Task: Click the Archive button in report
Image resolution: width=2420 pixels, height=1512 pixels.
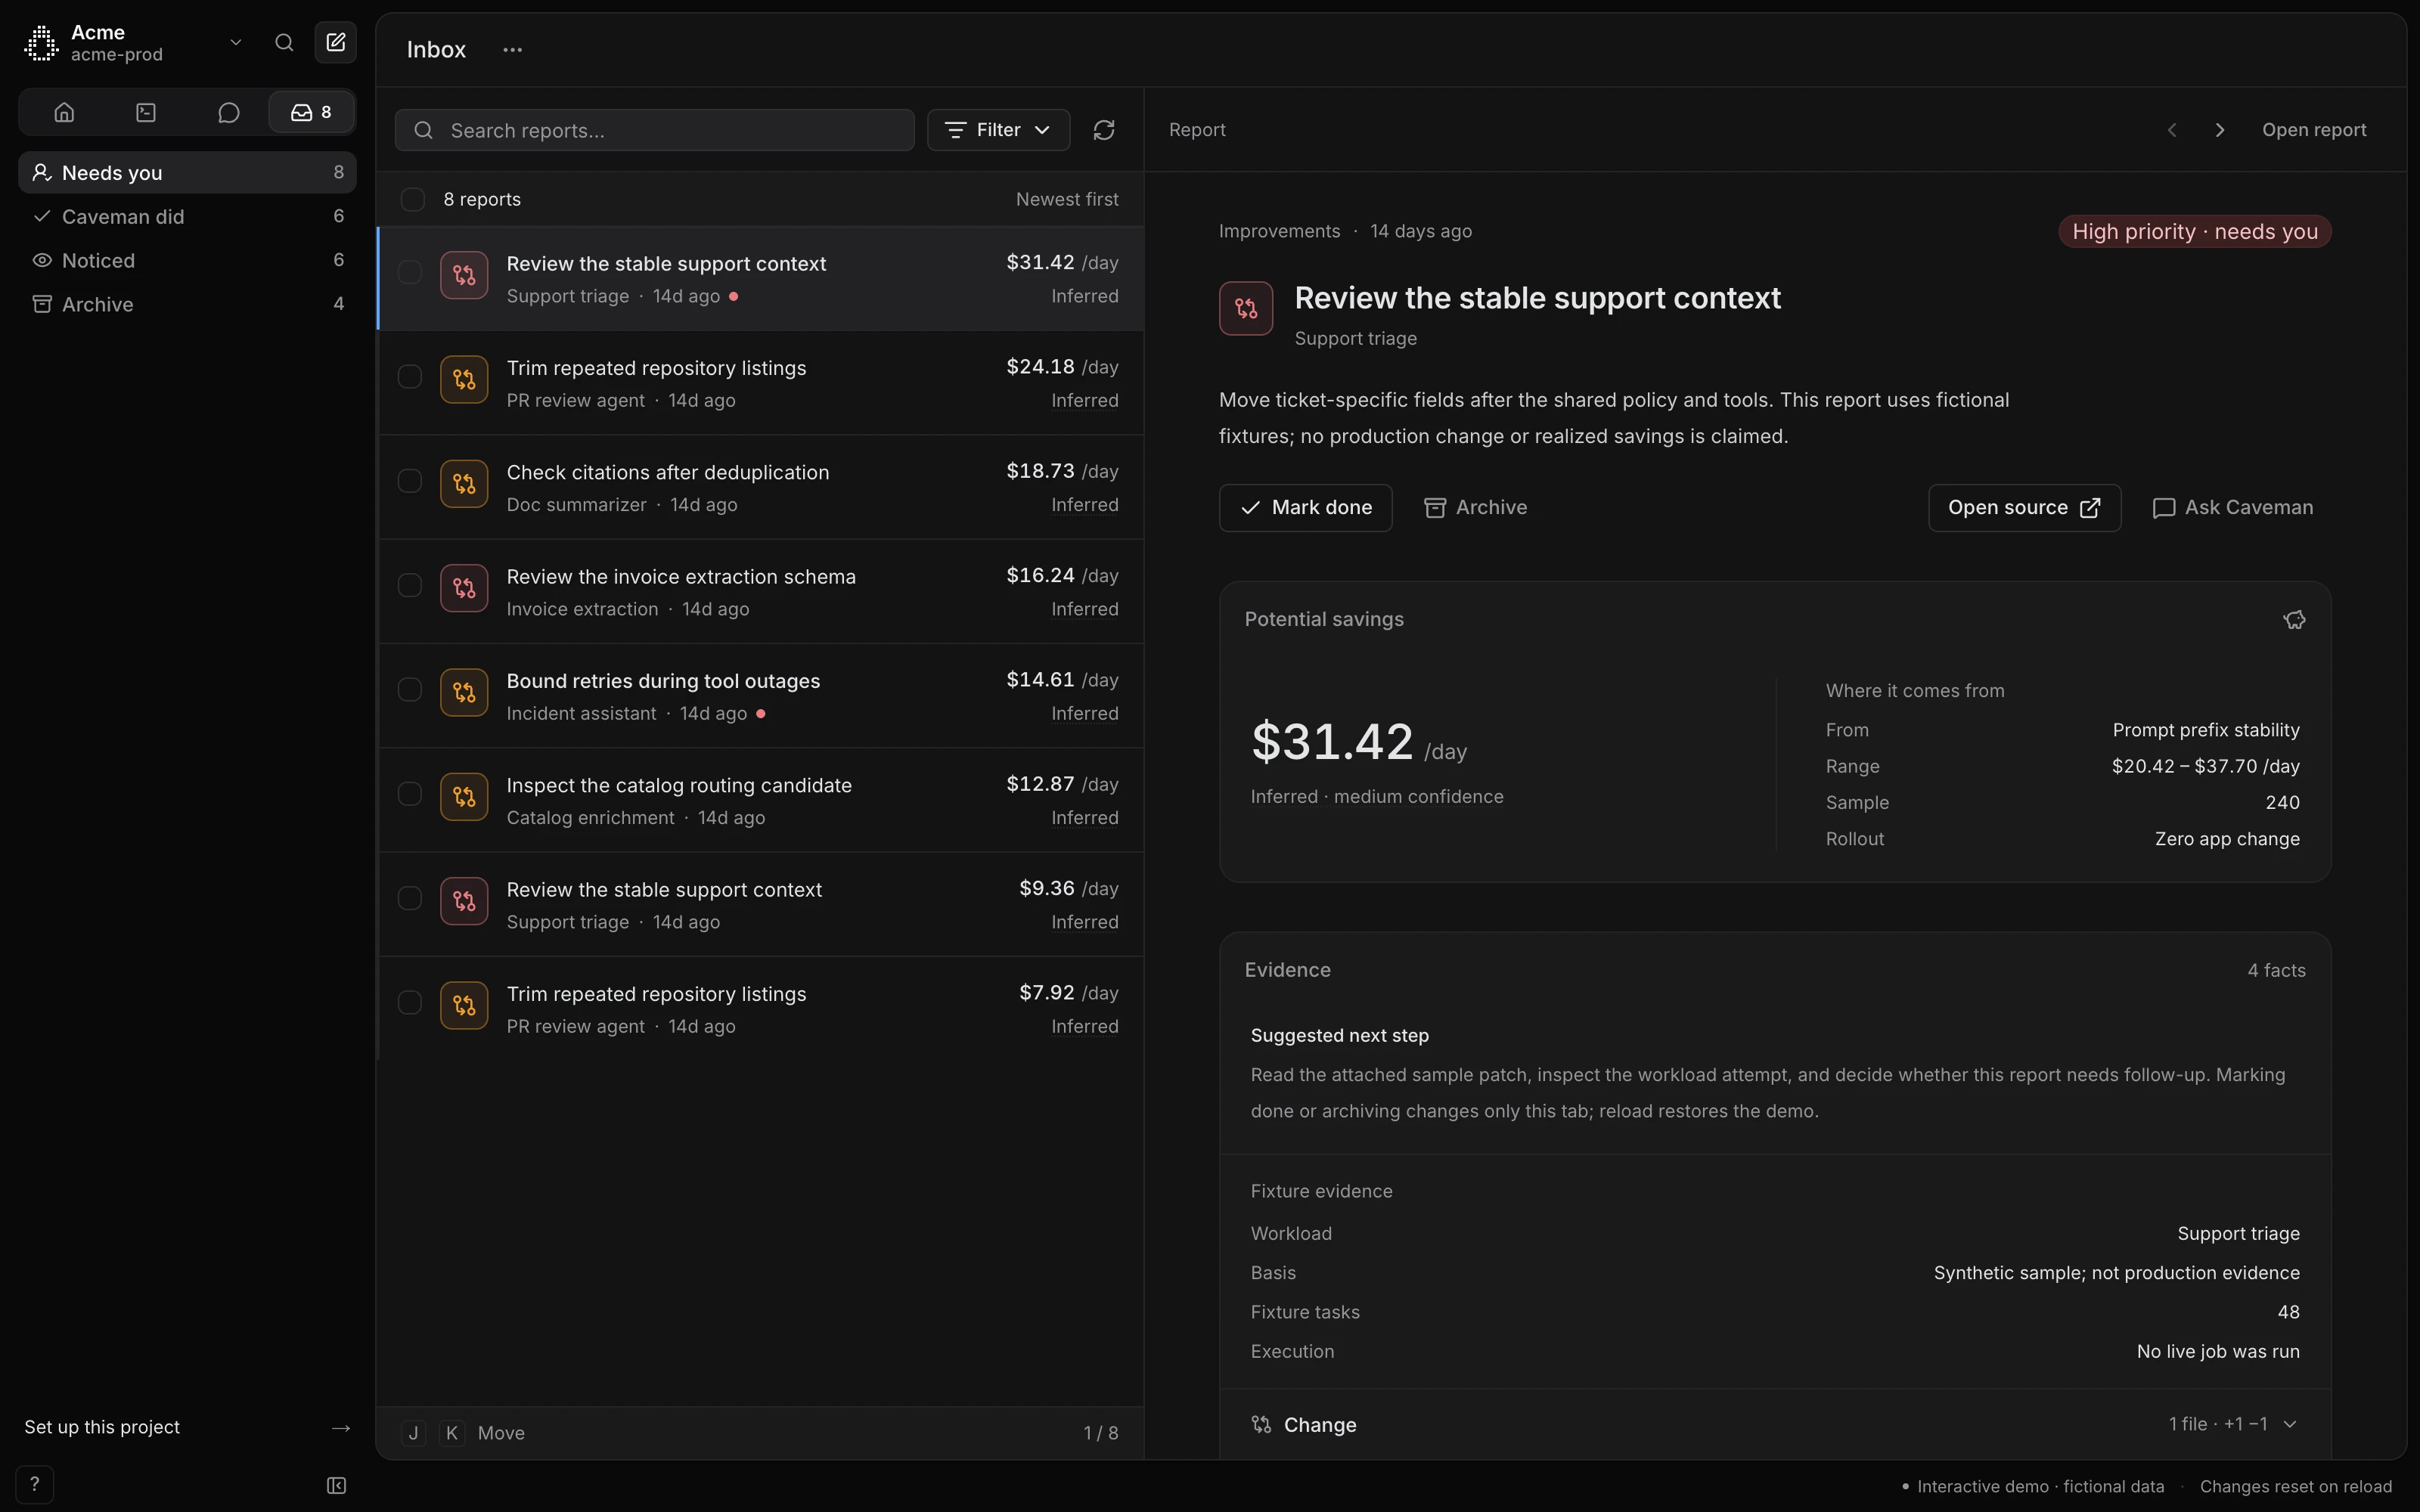Action: 1476,508
